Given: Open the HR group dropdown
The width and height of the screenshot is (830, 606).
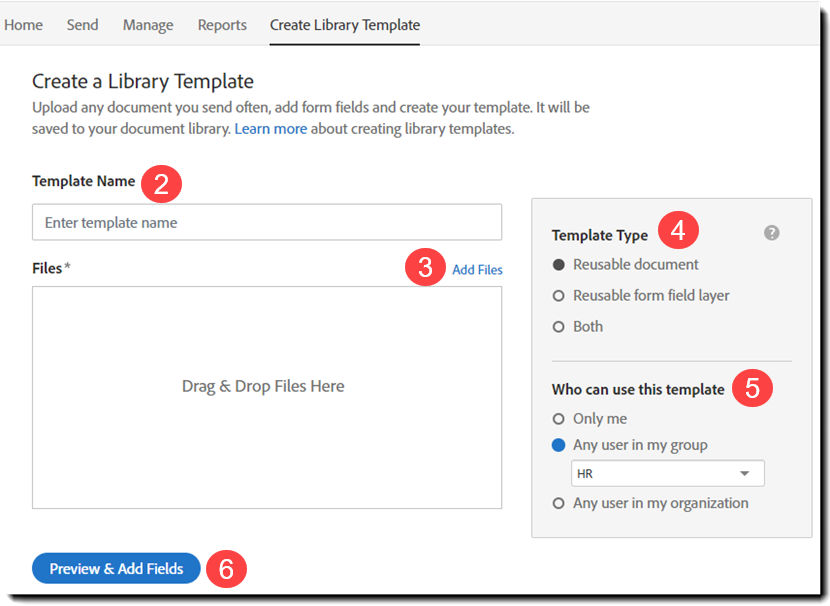Looking at the screenshot, I should pyautogui.click(x=667, y=473).
